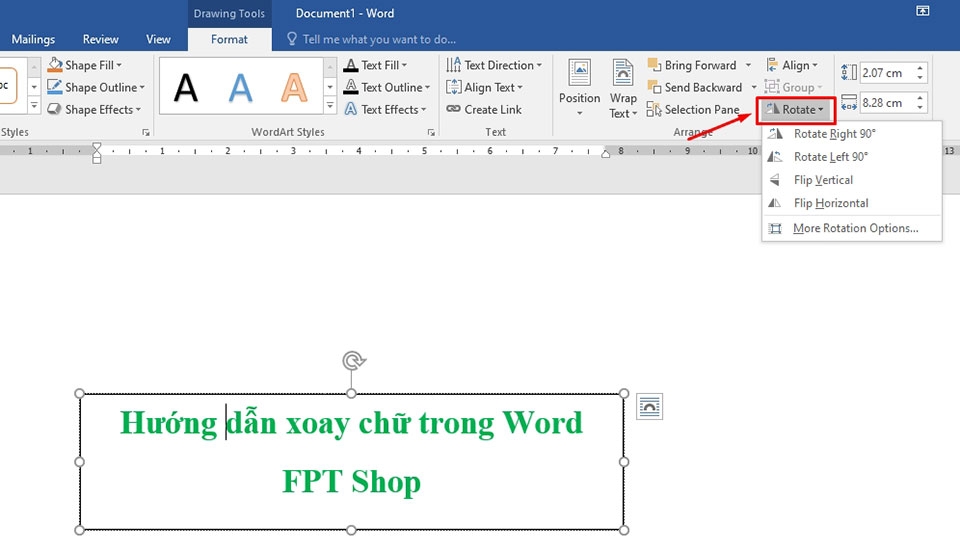This screenshot has width=960, height=550.
Task: Click the Text Fill A icon
Action: click(351, 65)
